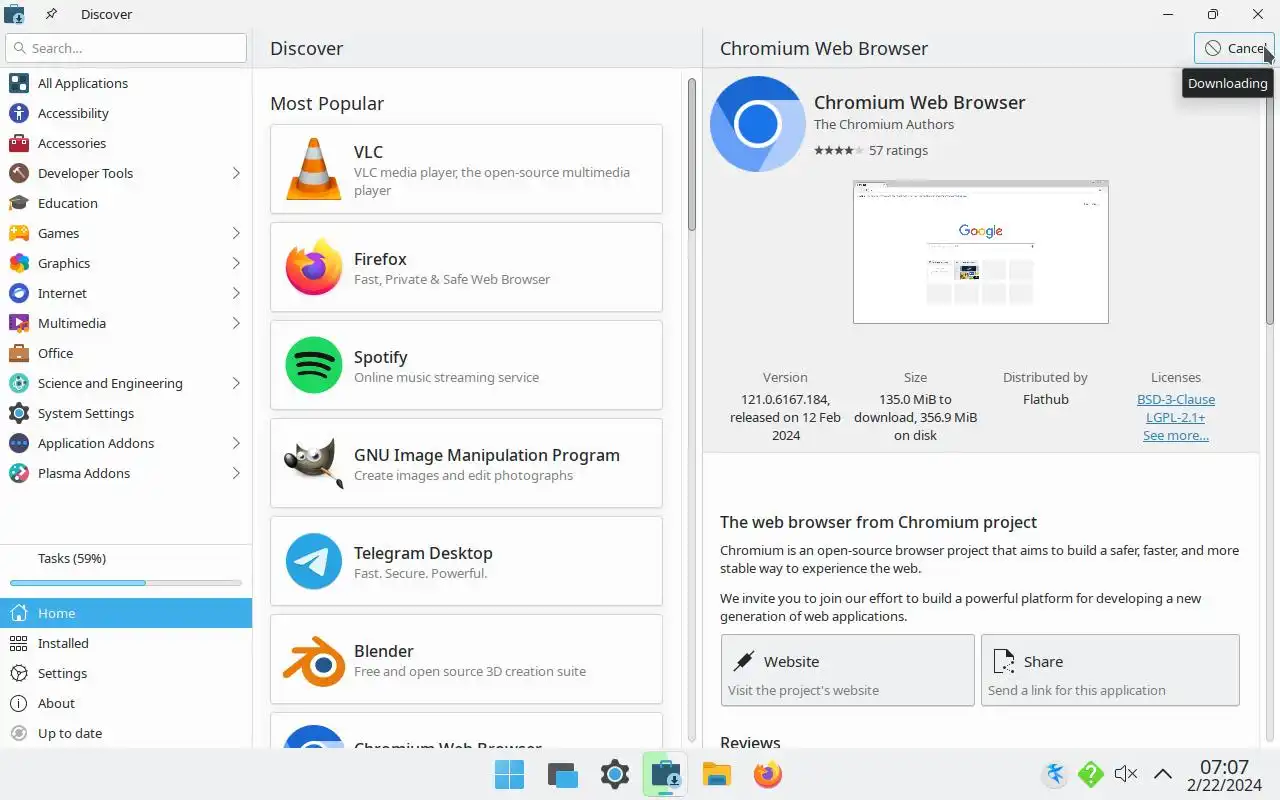Open Firefox from the taskbar
Screen dimensions: 1280x800
pyautogui.click(x=768, y=774)
